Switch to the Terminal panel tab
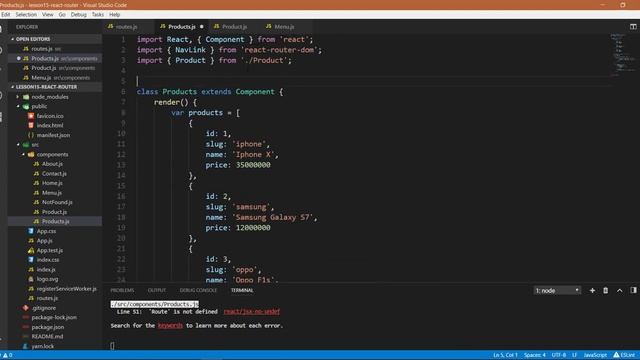640x360 pixels. [x=242, y=290]
